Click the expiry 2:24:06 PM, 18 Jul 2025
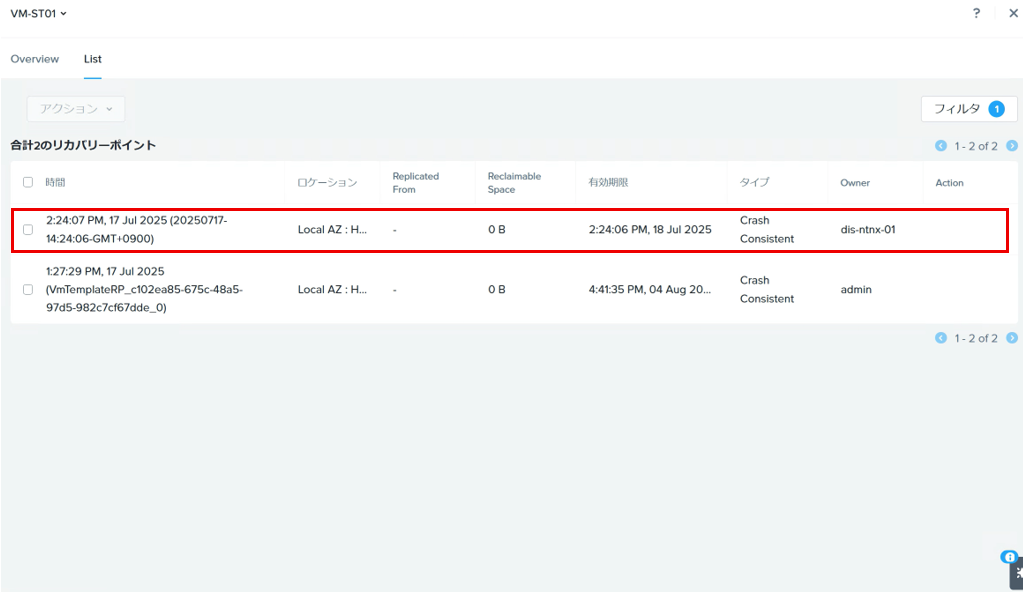The width and height of the screenshot is (1023, 592). [650, 229]
